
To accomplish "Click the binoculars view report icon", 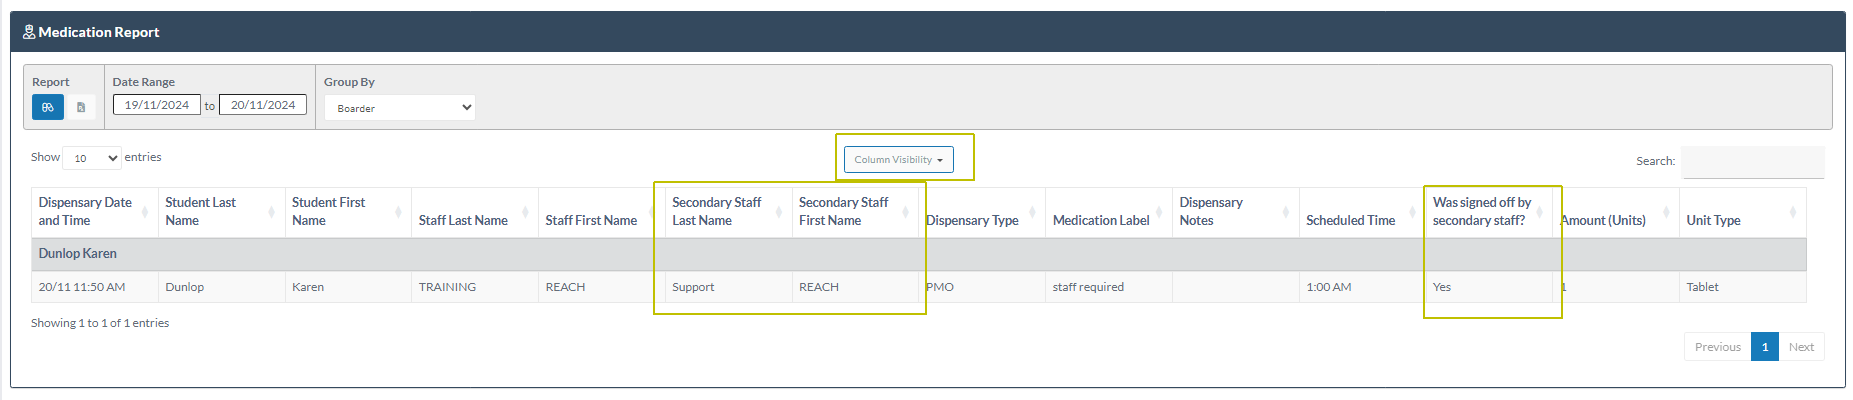I will click(48, 107).
